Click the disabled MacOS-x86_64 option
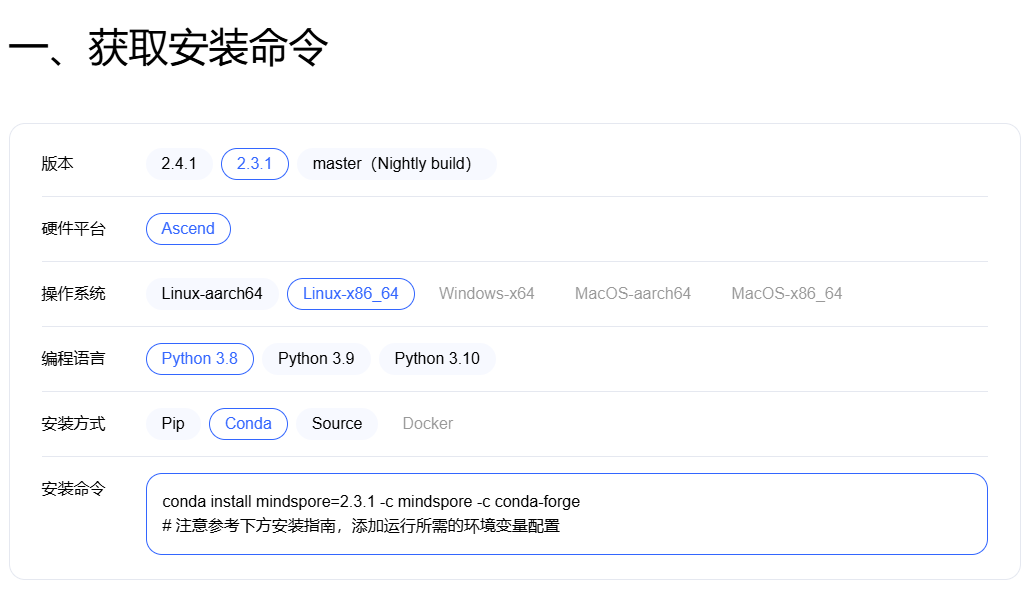1033x599 pixels. tap(787, 294)
